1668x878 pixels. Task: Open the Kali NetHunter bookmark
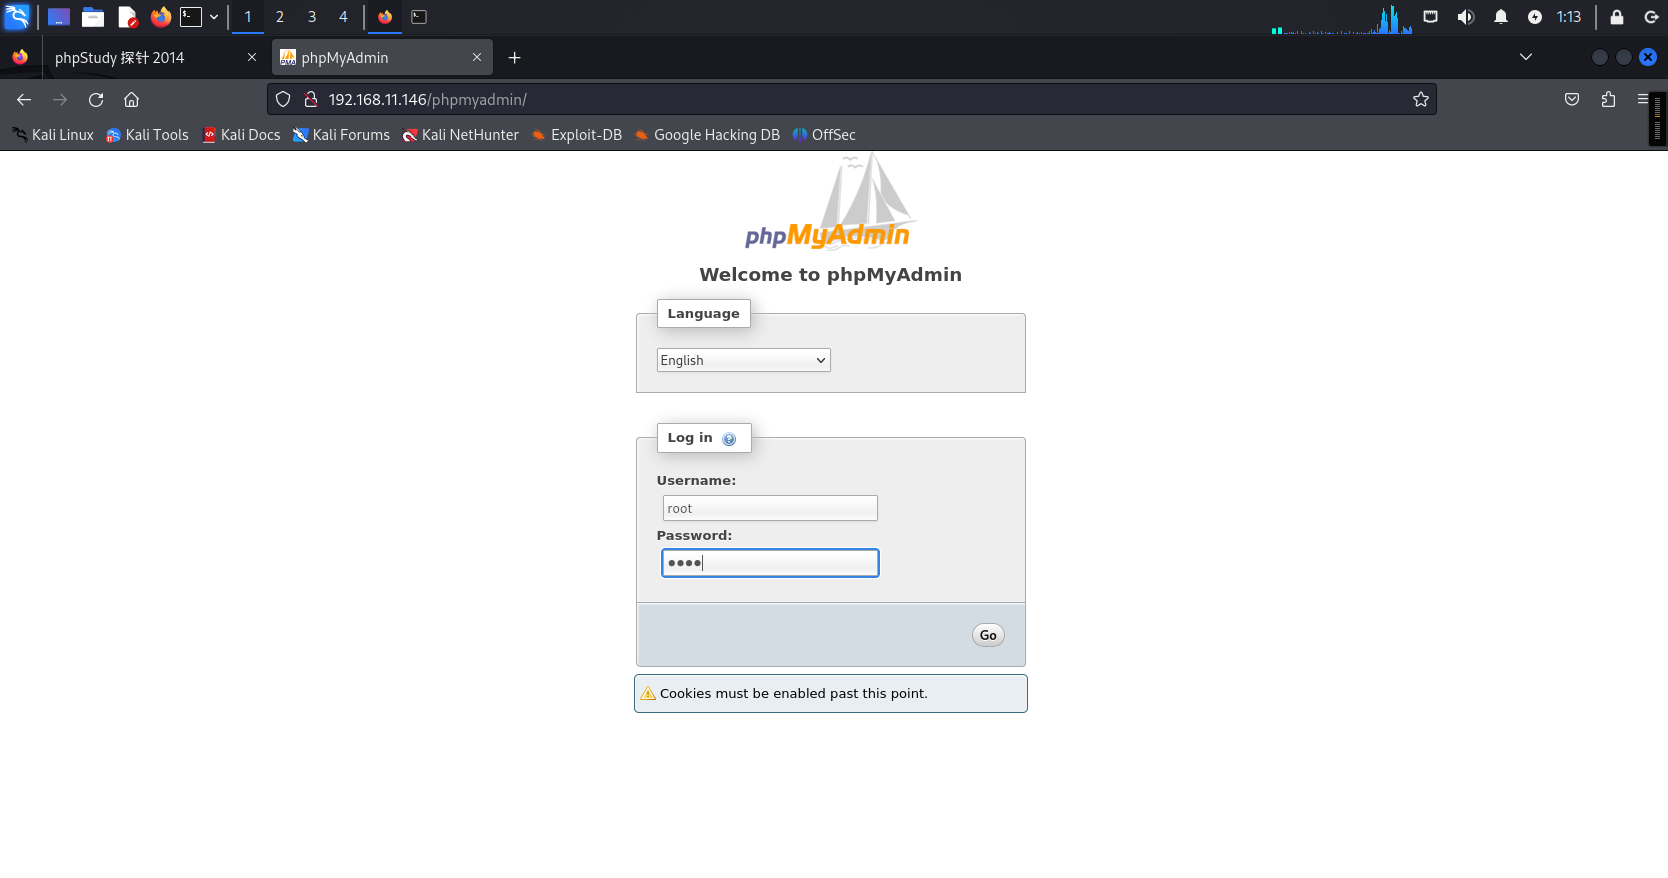(x=460, y=135)
